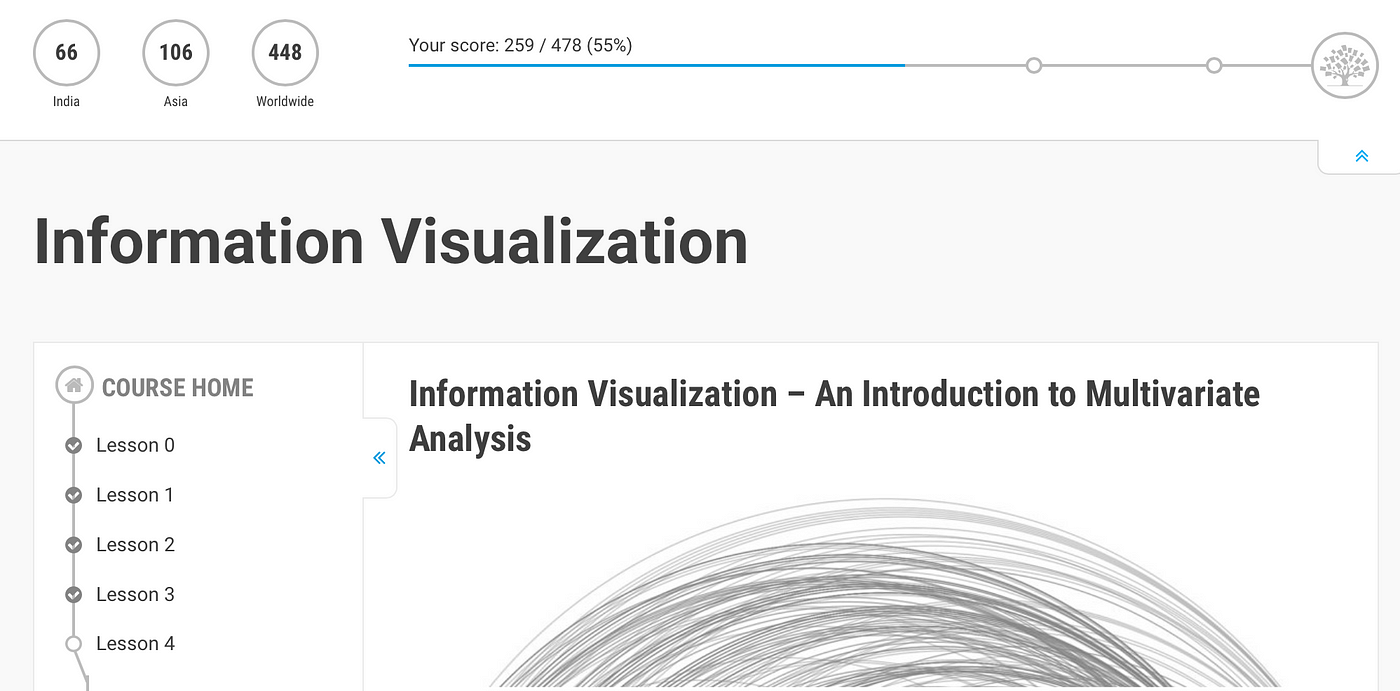Collapse the header with double up chevron

pos(1361,156)
